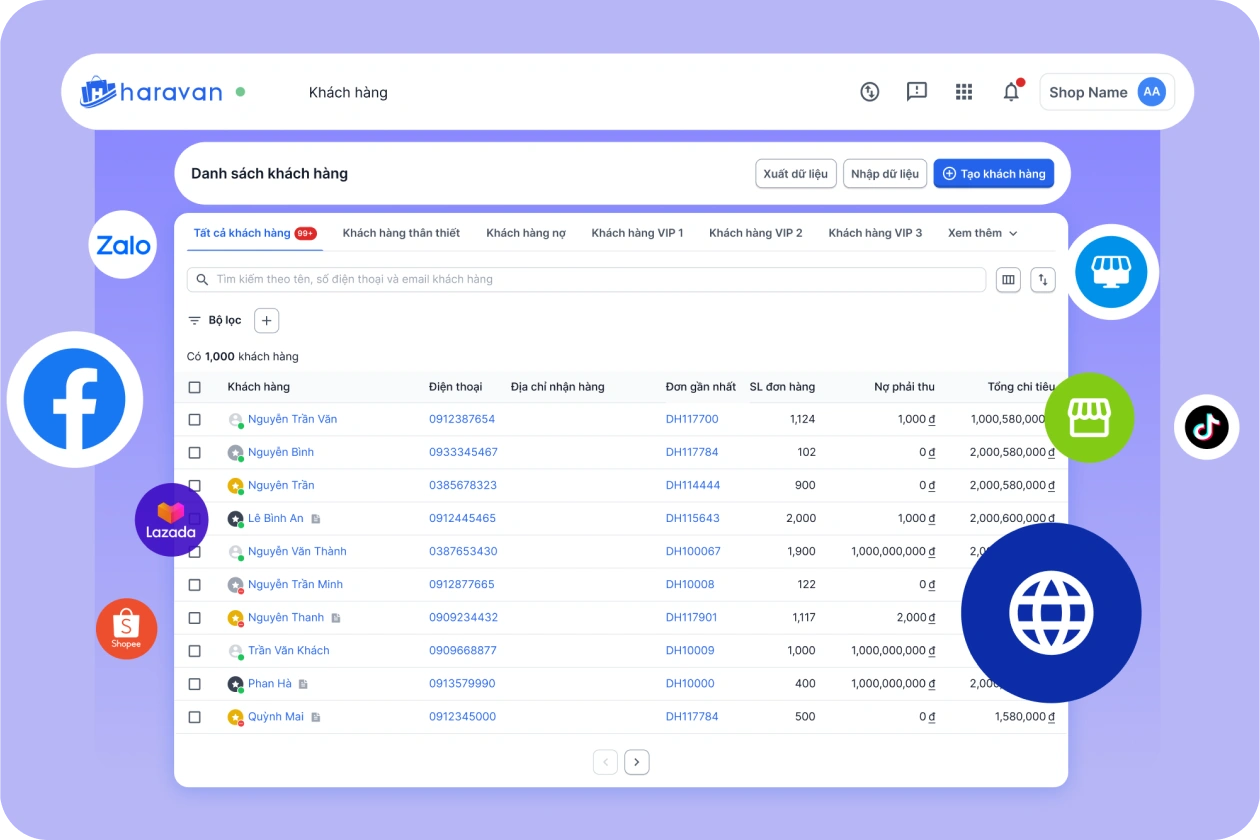Click the notification bell icon
1260x840 pixels.
(x=1011, y=92)
